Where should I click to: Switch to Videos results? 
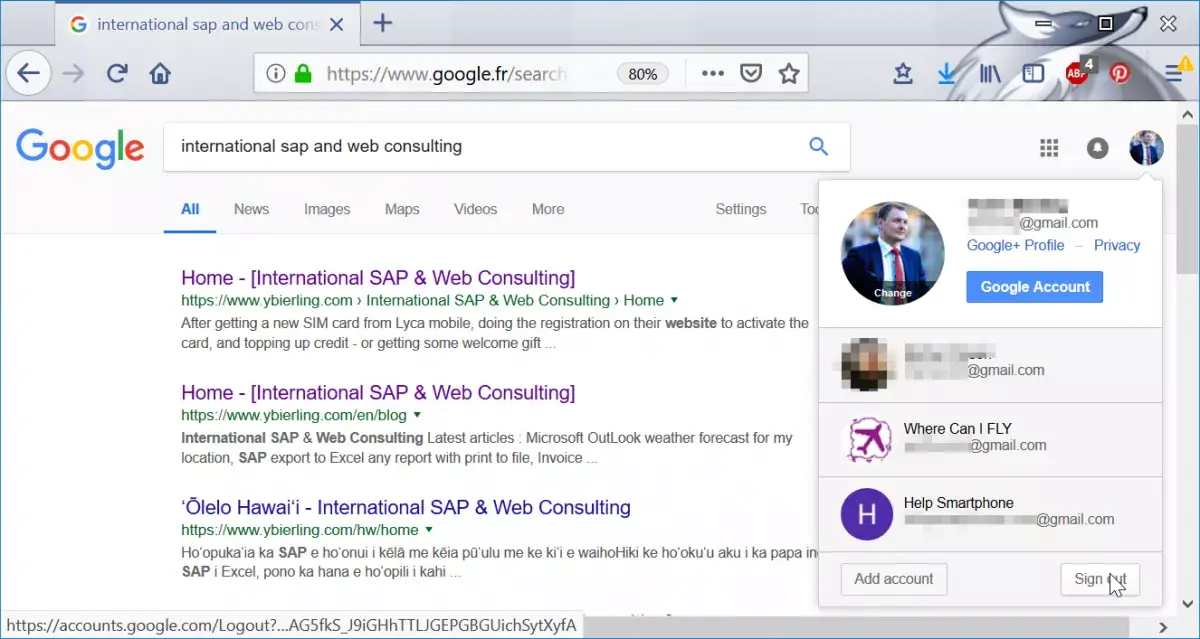[x=475, y=209]
